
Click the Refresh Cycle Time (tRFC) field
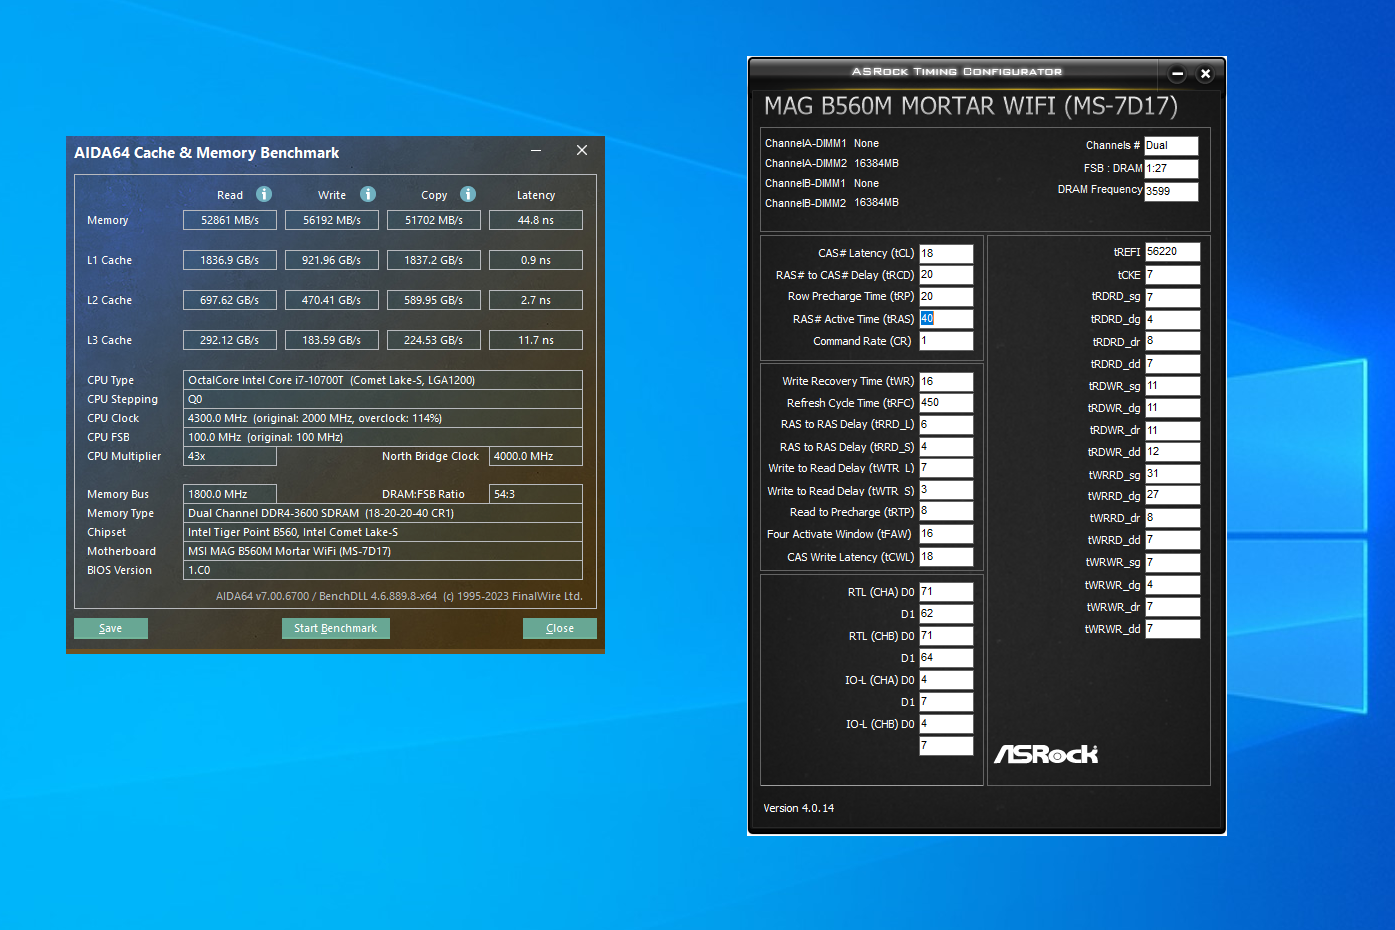click(x=946, y=403)
